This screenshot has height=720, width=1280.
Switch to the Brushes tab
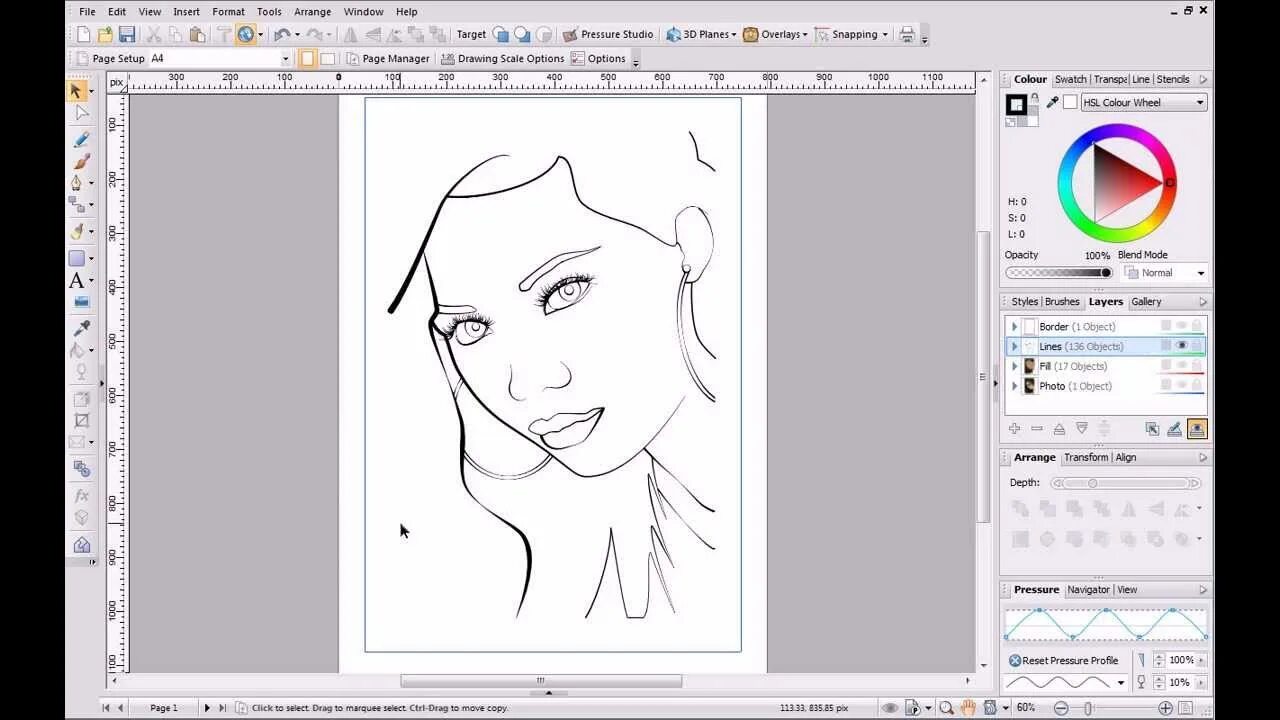point(1062,302)
